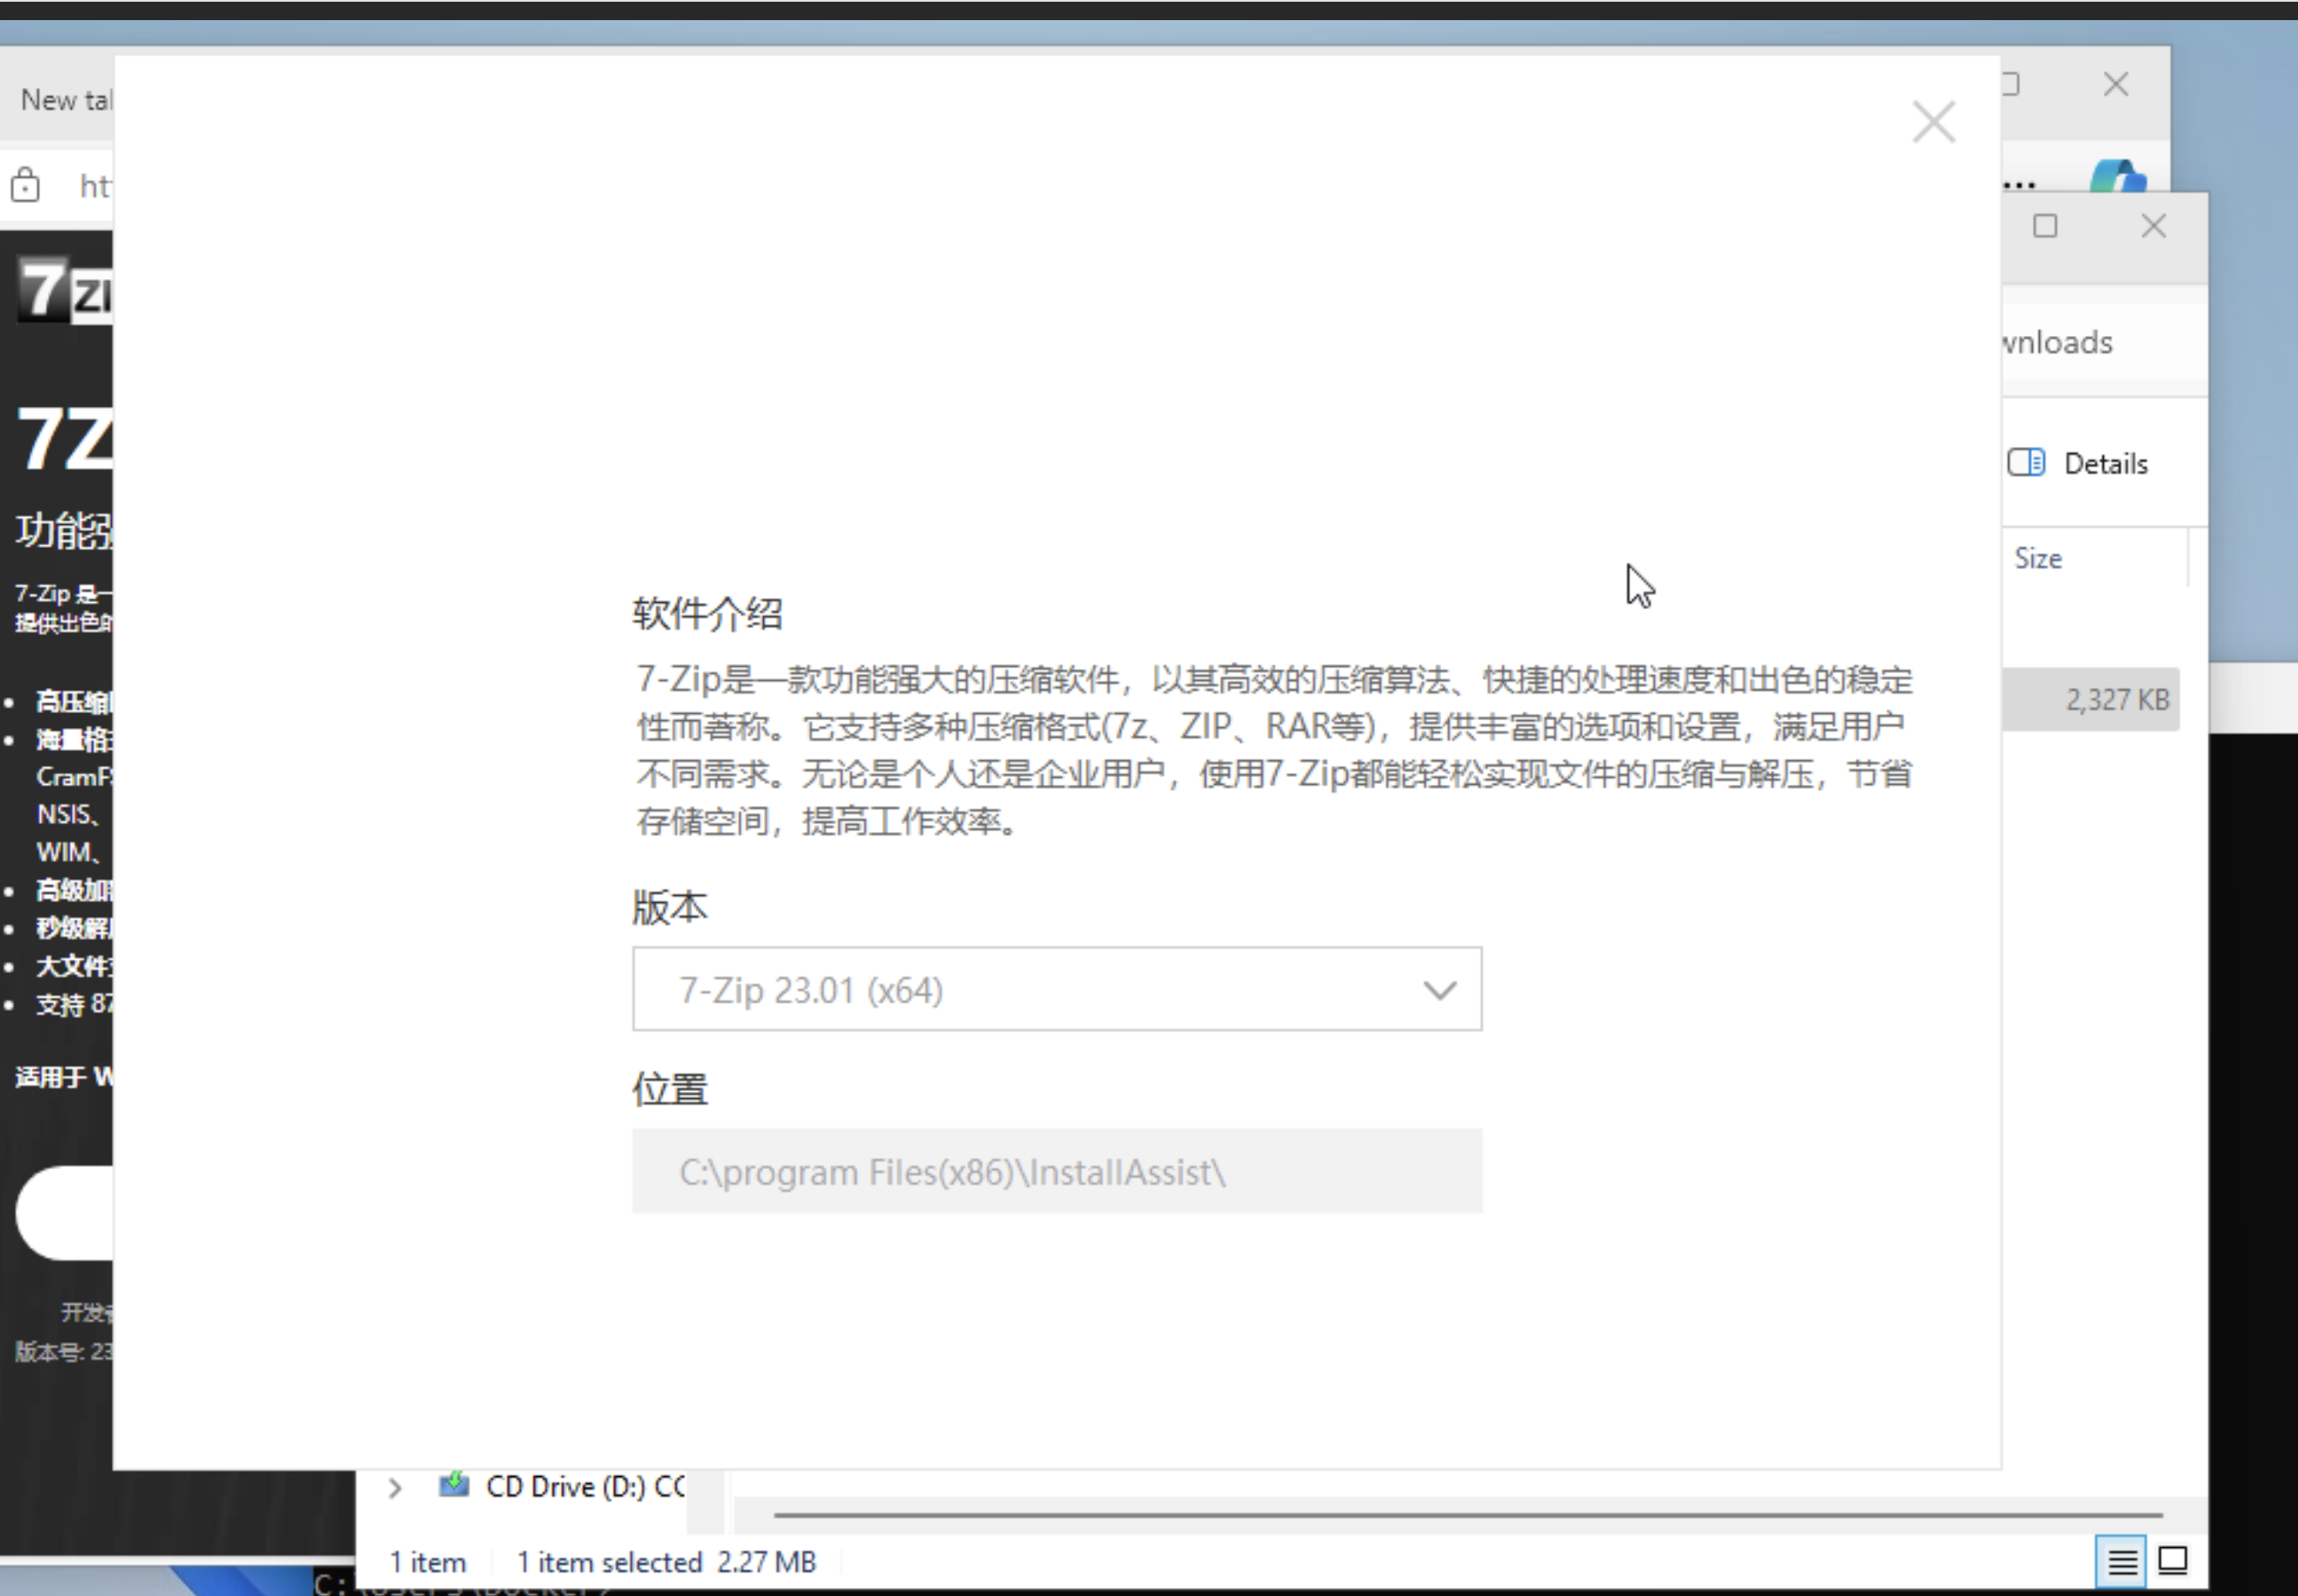Click the InstallAssist install location field

click(x=1055, y=1171)
